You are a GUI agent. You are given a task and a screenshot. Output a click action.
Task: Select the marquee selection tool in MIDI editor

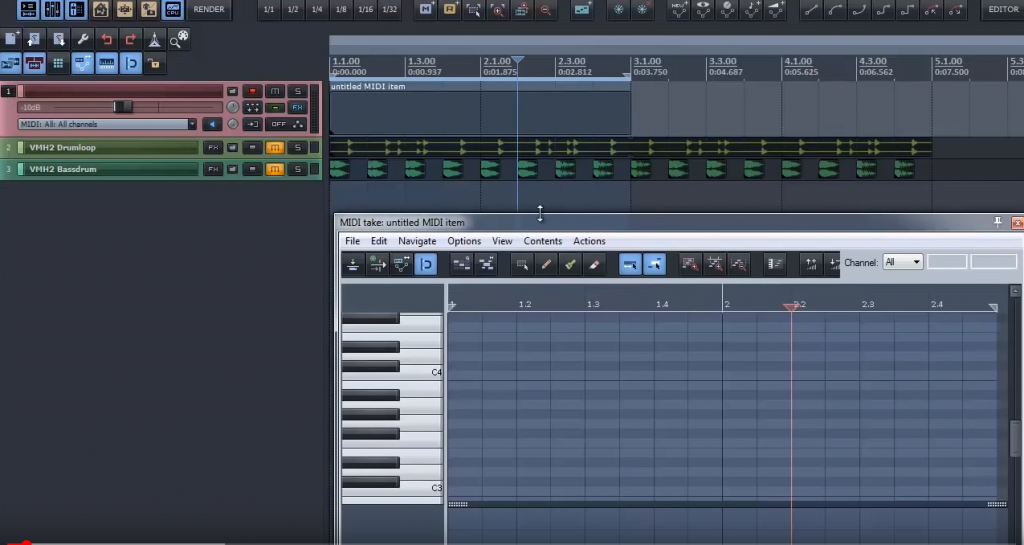coord(522,264)
